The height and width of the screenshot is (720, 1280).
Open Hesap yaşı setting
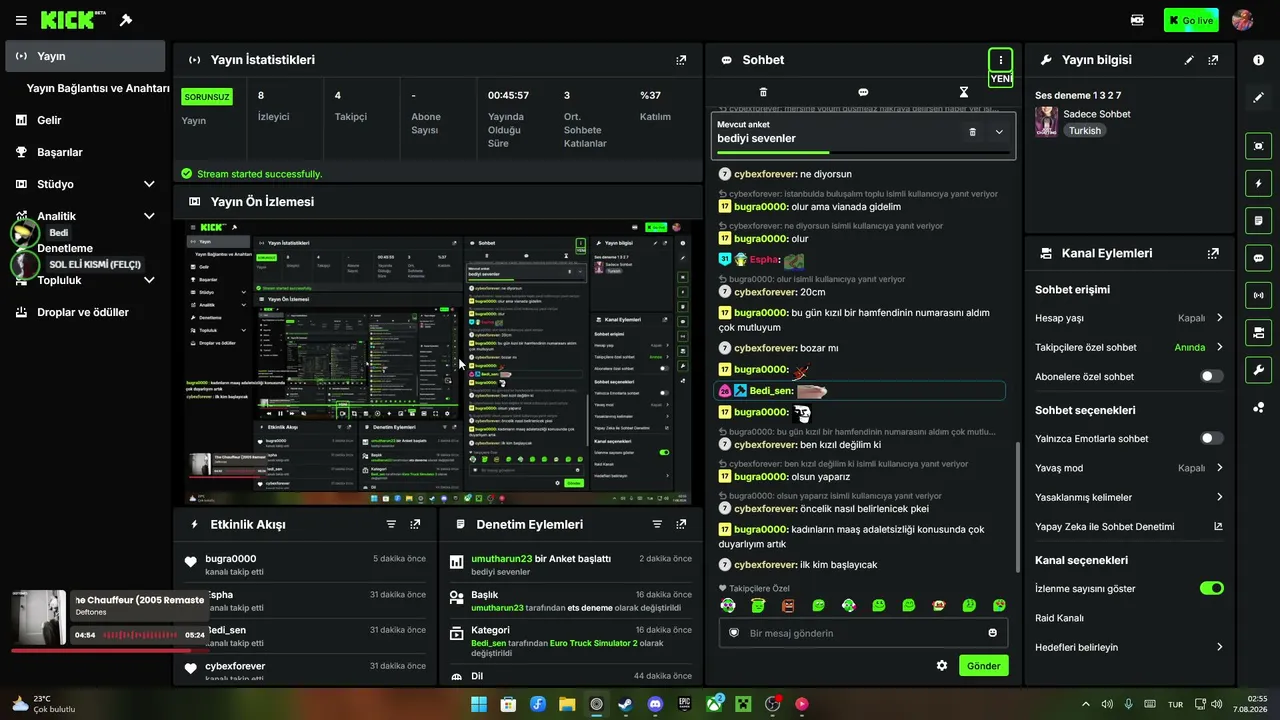[x=1130, y=318]
